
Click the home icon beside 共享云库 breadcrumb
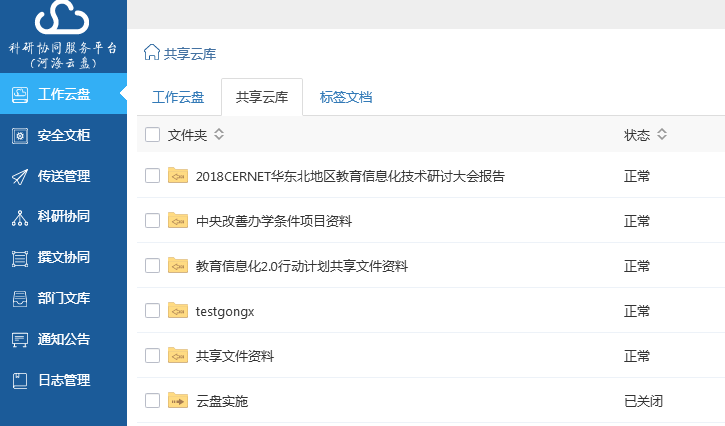tap(152, 53)
